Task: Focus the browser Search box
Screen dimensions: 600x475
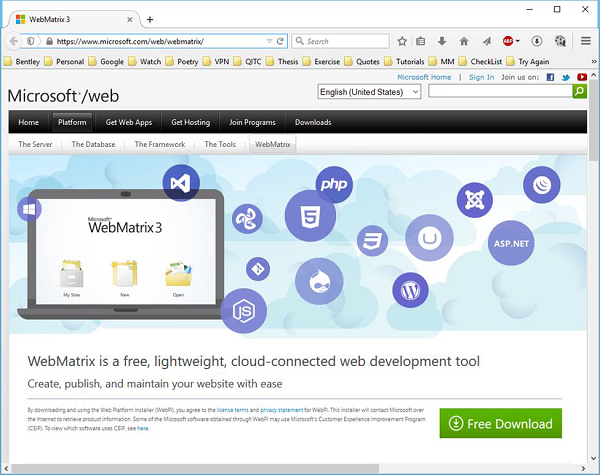Action: tap(341, 41)
